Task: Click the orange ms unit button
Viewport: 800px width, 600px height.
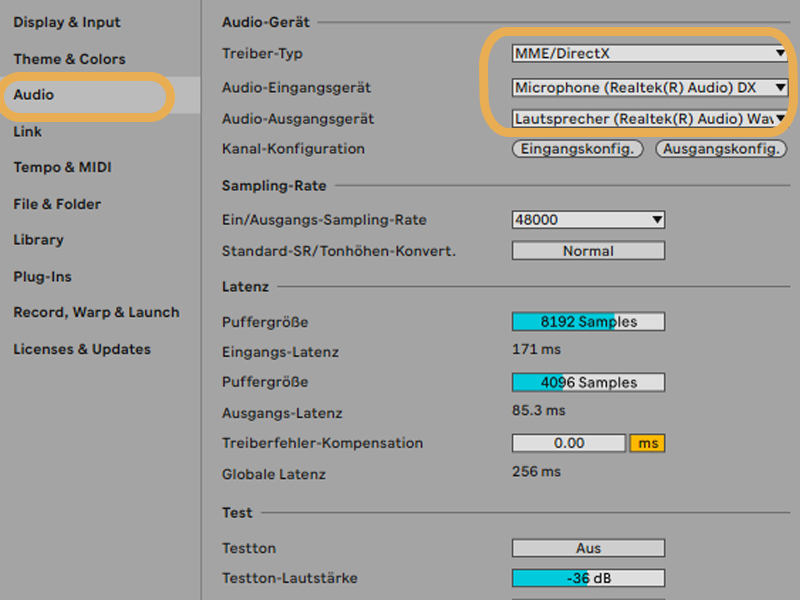Action: pyautogui.click(x=647, y=443)
